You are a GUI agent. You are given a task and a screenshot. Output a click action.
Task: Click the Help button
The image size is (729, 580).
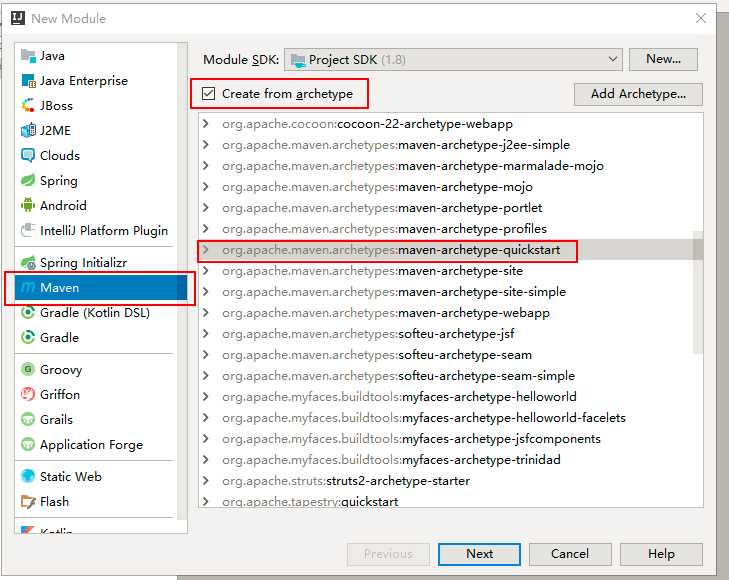[661, 554]
